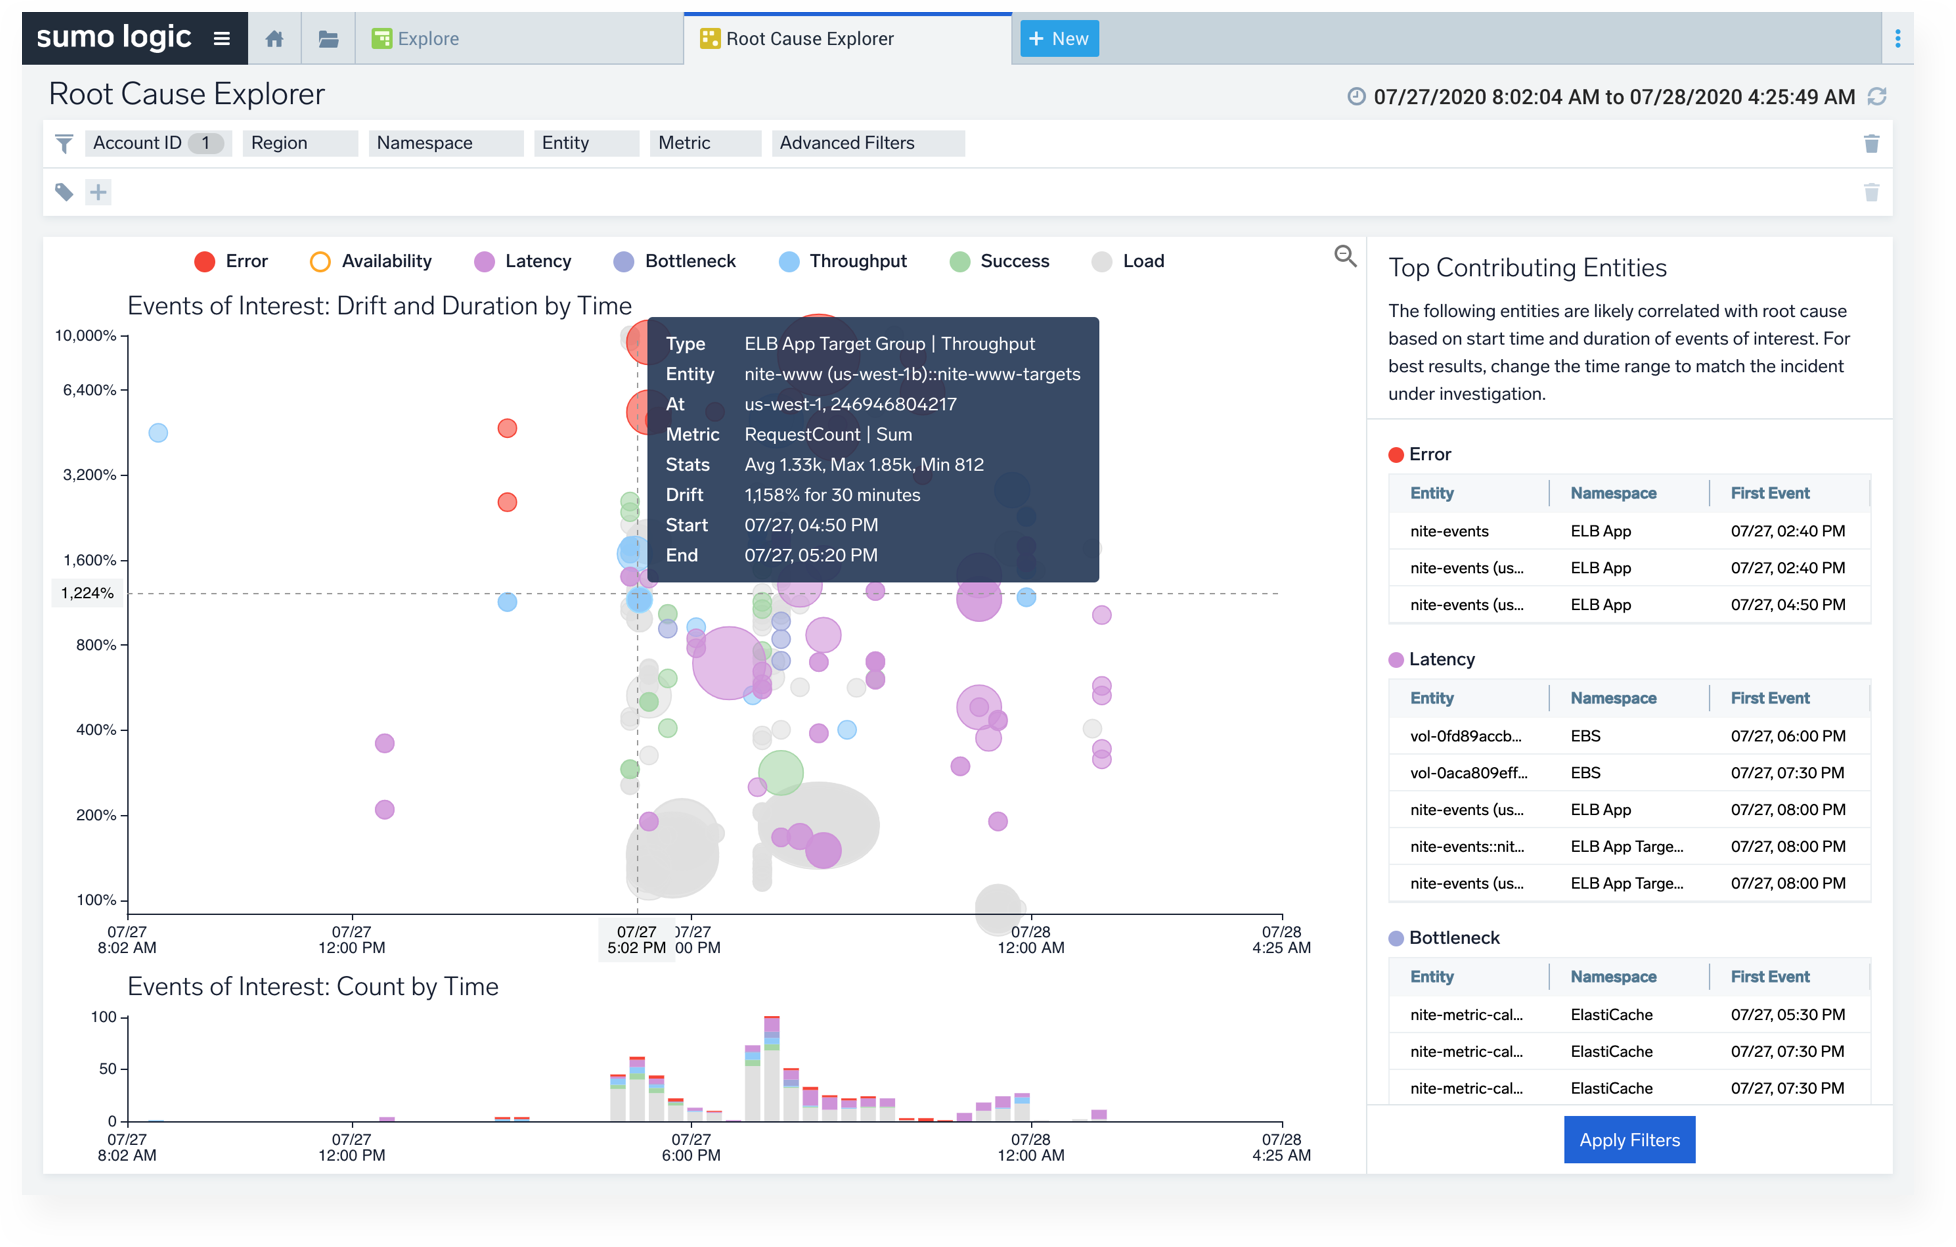Select vol-0fd89accb... latency entity row

click(1629, 736)
